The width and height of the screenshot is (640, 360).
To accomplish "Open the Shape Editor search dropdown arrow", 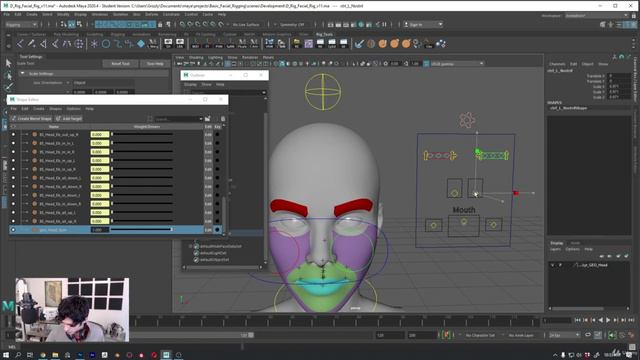I will pos(201,119).
